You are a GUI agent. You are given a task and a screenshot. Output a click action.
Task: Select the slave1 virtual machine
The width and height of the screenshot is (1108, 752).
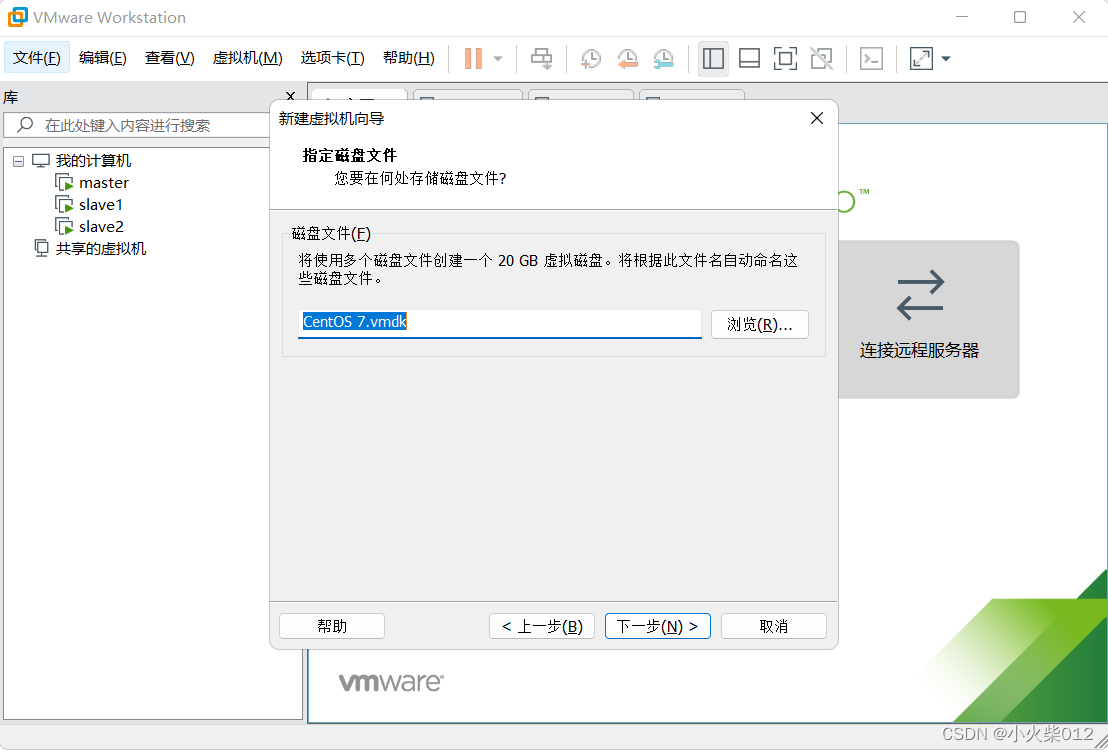point(100,204)
